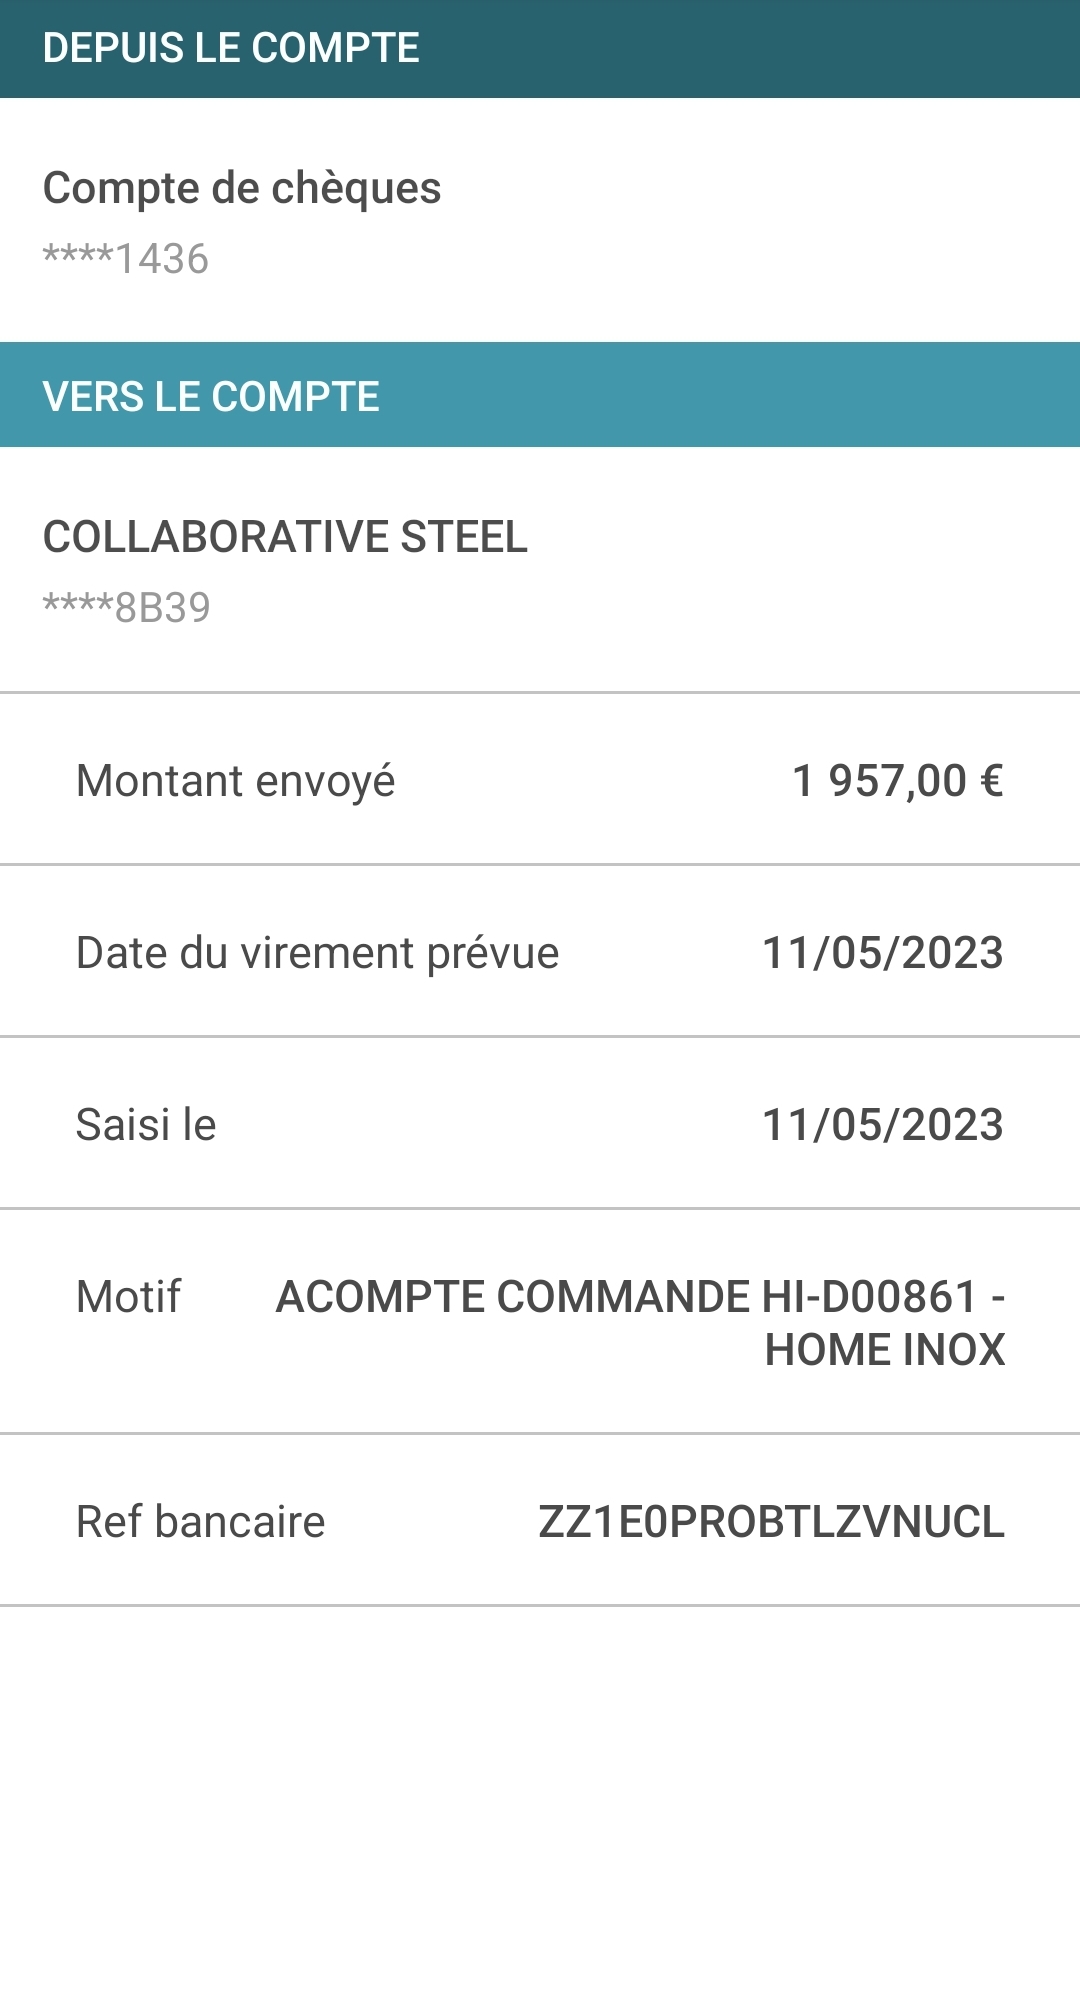Select the "Compte de chèques" account name

[242, 188]
